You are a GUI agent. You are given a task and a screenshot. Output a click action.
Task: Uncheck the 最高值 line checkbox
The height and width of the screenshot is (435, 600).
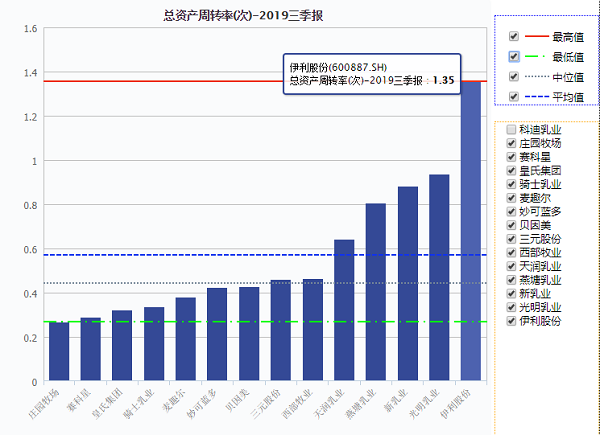click(514, 36)
